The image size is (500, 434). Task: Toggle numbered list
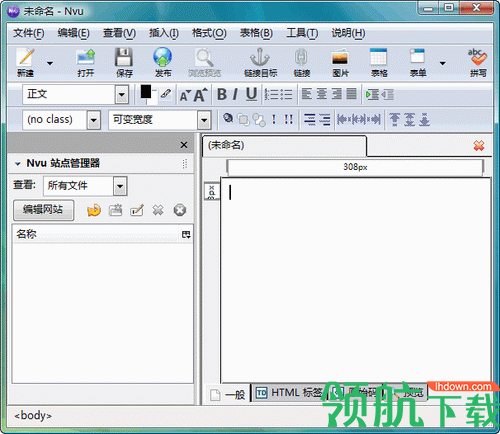[x=271, y=95]
